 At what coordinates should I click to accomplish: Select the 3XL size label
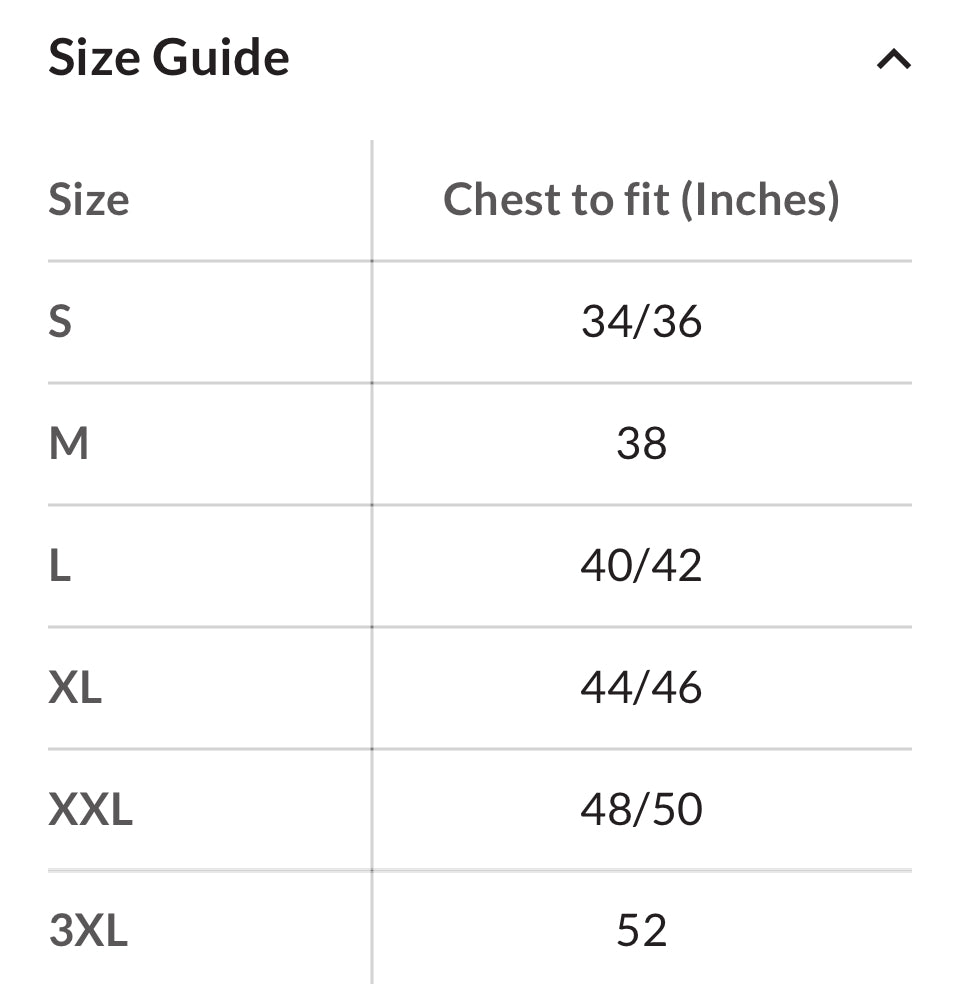tap(88, 932)
